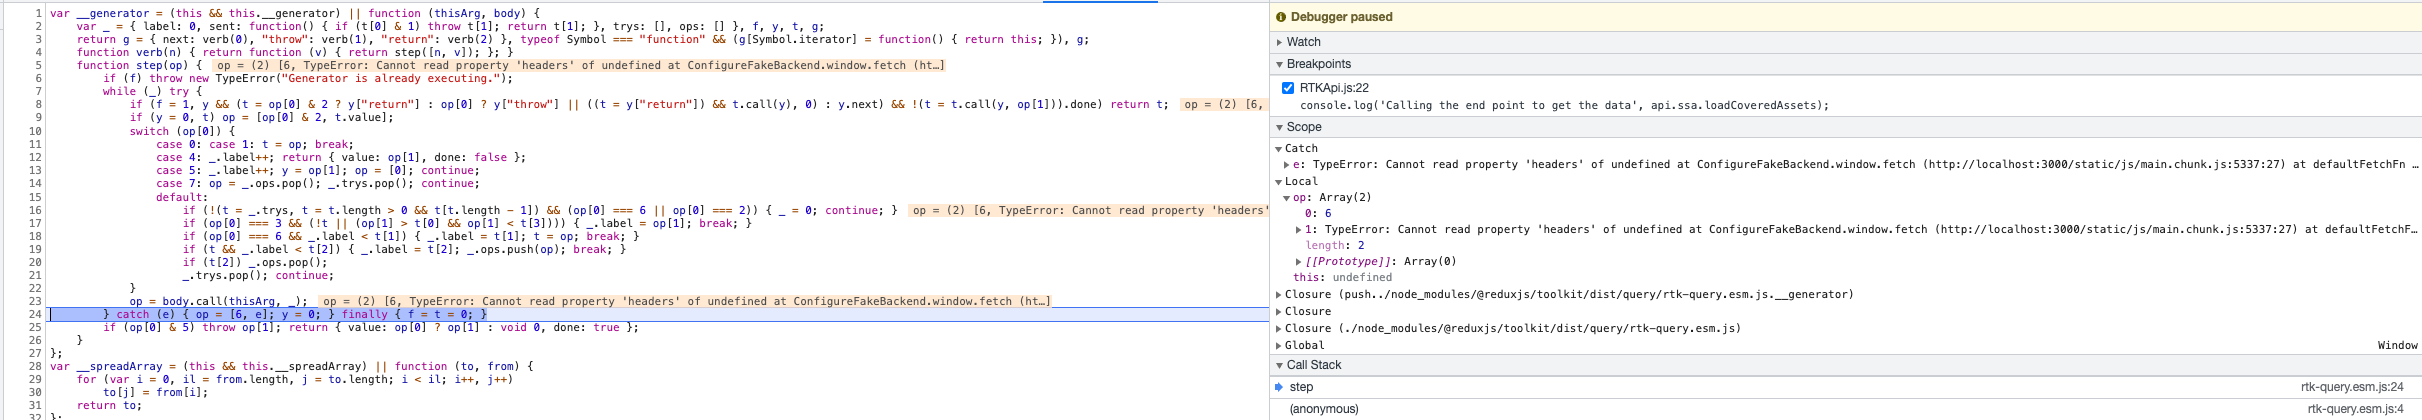Click the Debugger paused info icon
Viewport: 2422px width, 420px height.
pyautogui.click(x=1281, y=17)
